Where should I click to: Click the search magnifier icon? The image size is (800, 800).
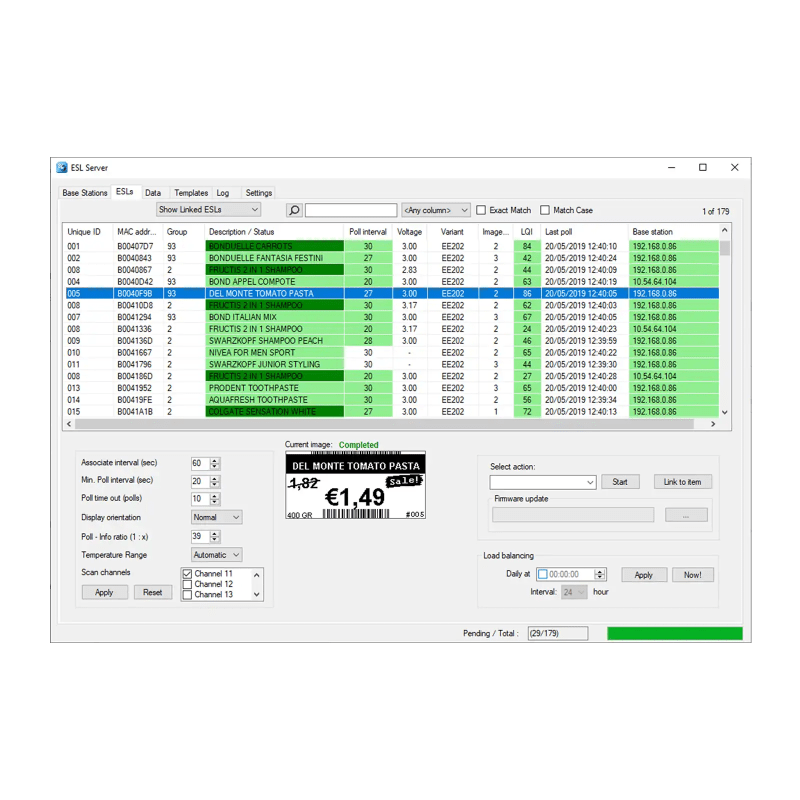coord(292,210)
